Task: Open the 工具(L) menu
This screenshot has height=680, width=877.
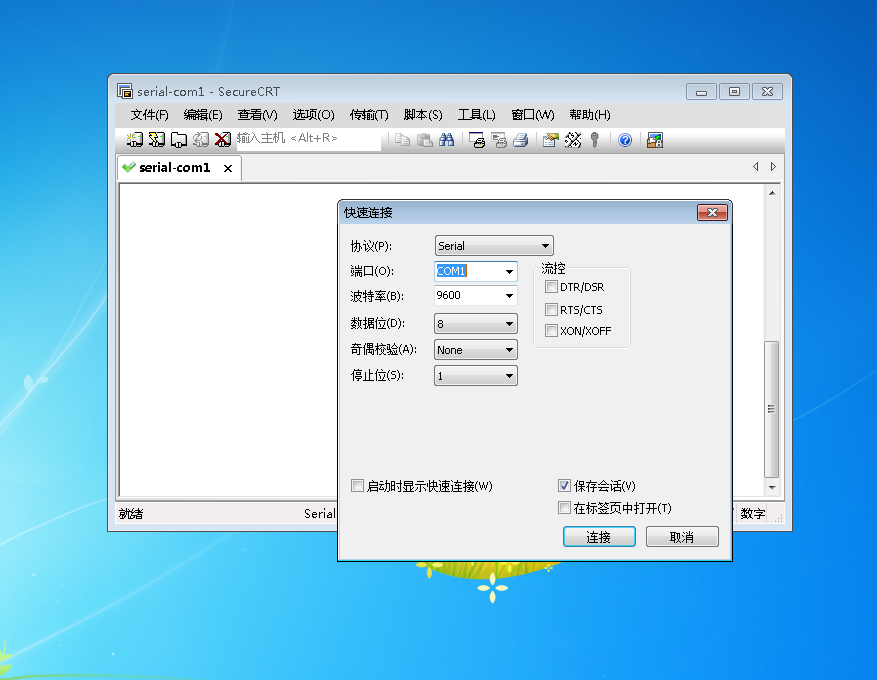Action: click(x=477, y=115)
